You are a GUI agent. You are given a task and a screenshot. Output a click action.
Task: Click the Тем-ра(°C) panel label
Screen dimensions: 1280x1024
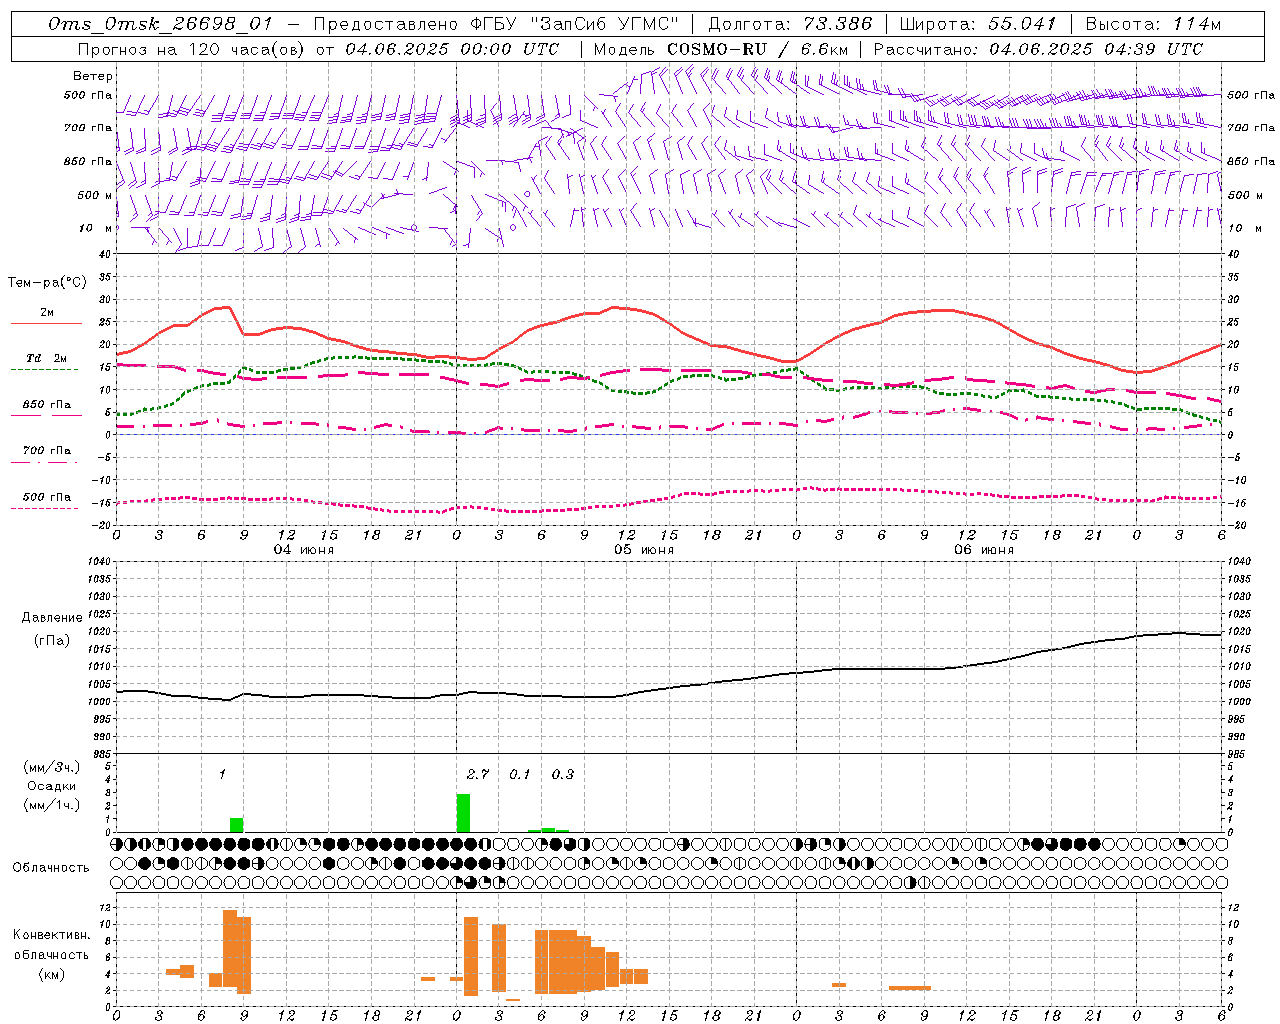(47, 283)
